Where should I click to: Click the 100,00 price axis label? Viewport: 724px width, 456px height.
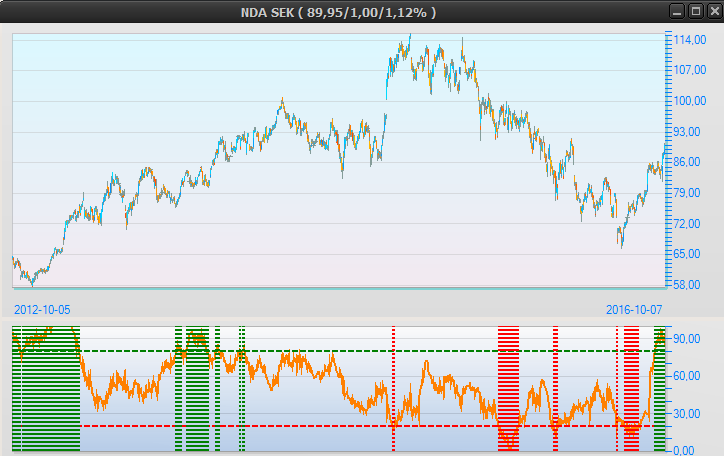click(x=690, y=101)
